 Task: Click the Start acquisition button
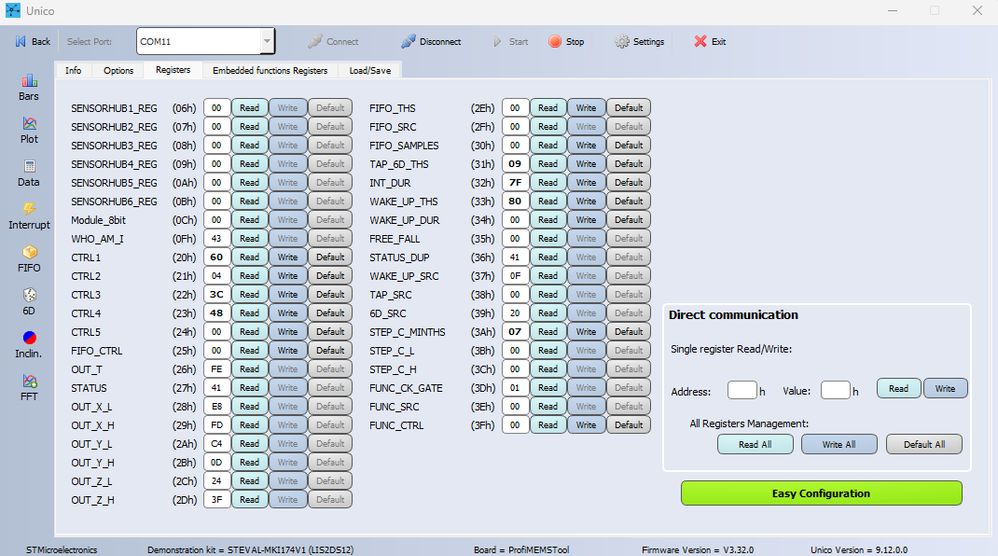510,41
